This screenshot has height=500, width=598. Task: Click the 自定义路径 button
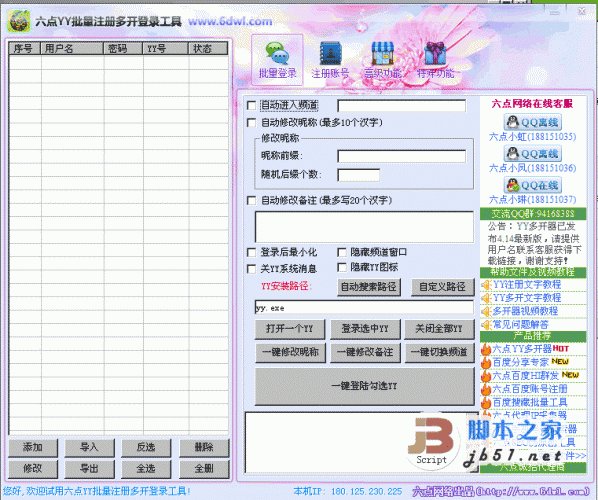442,287
